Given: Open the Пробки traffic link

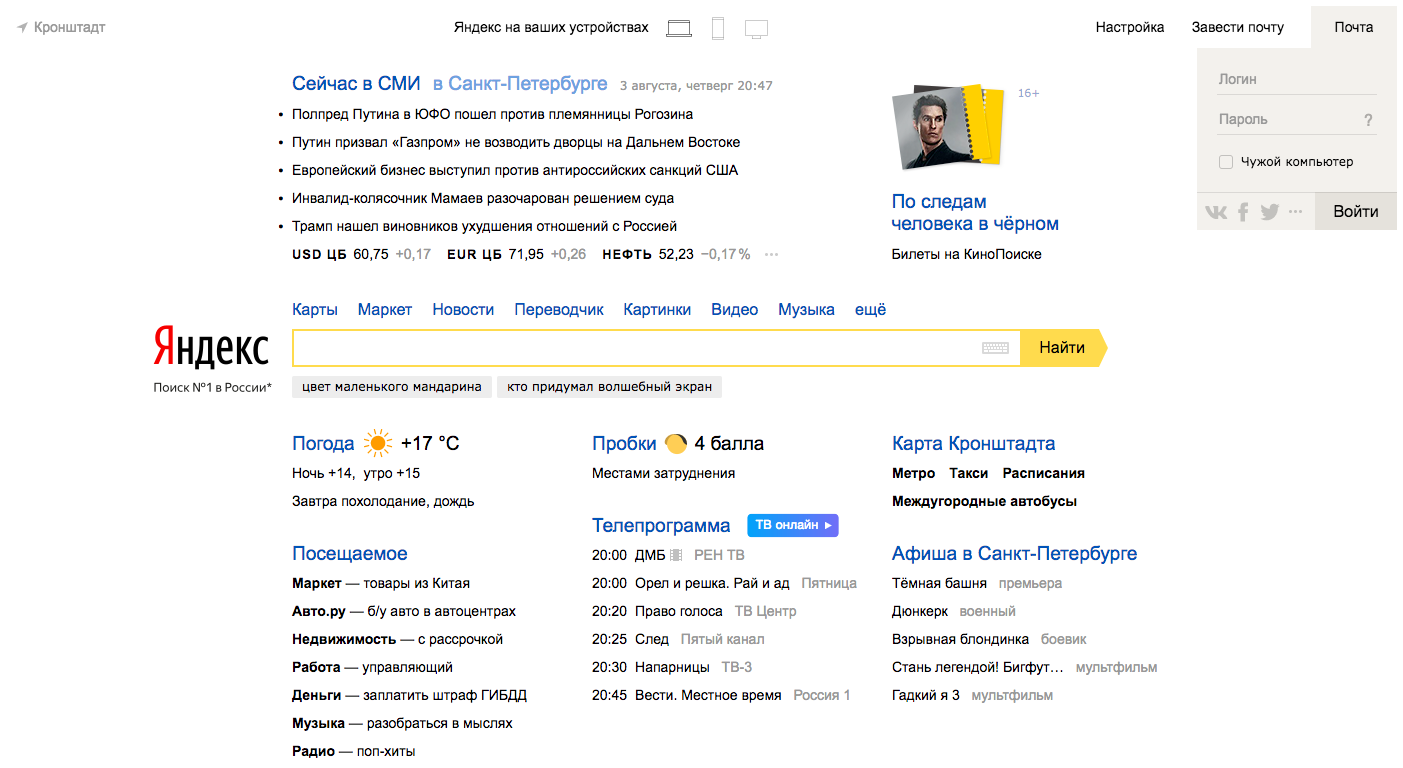Looking at the screenshot, I should [x=624, y=443].
